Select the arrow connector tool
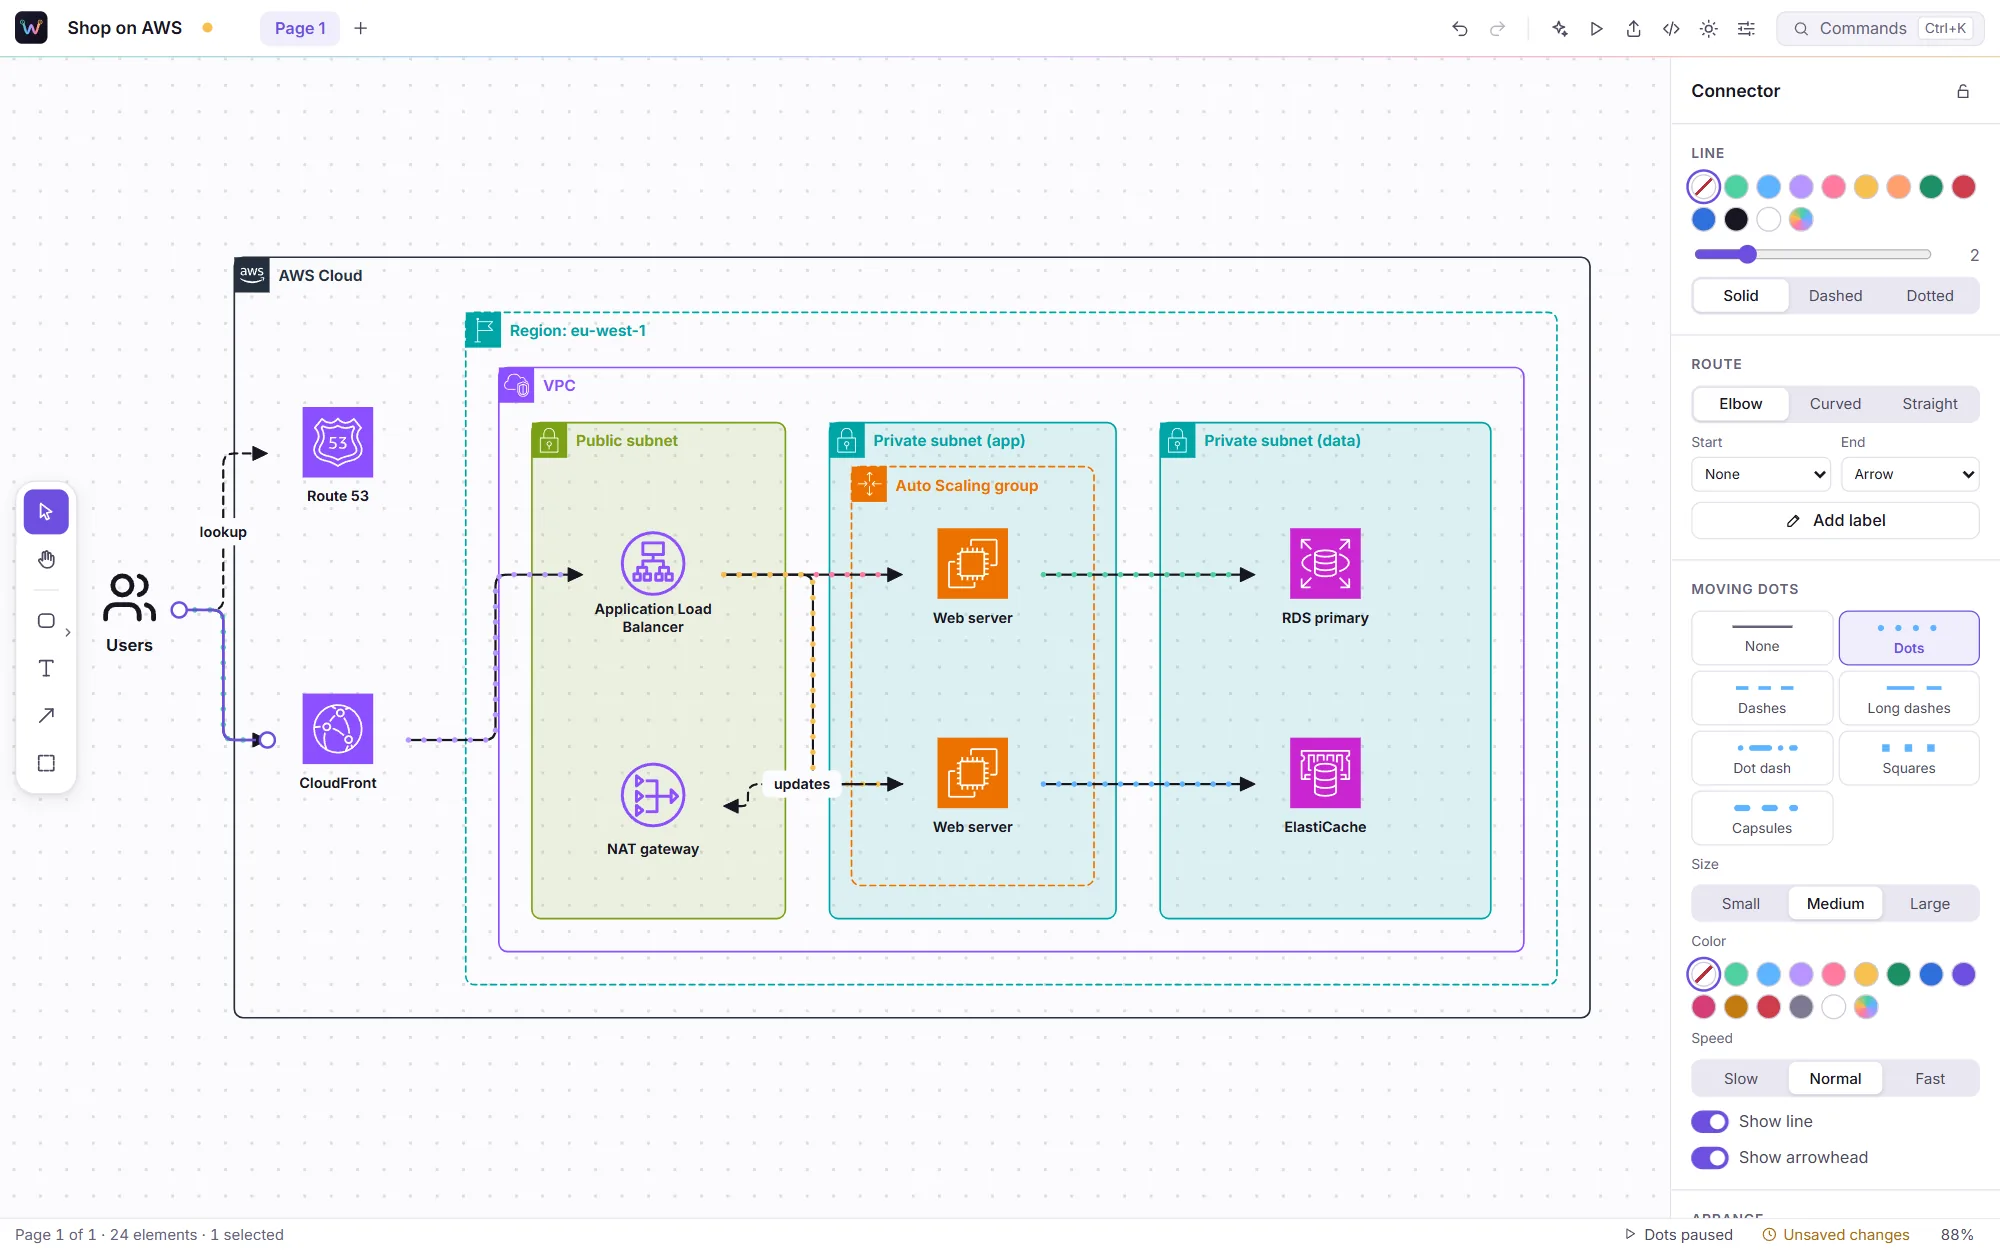 pos(46,715)
